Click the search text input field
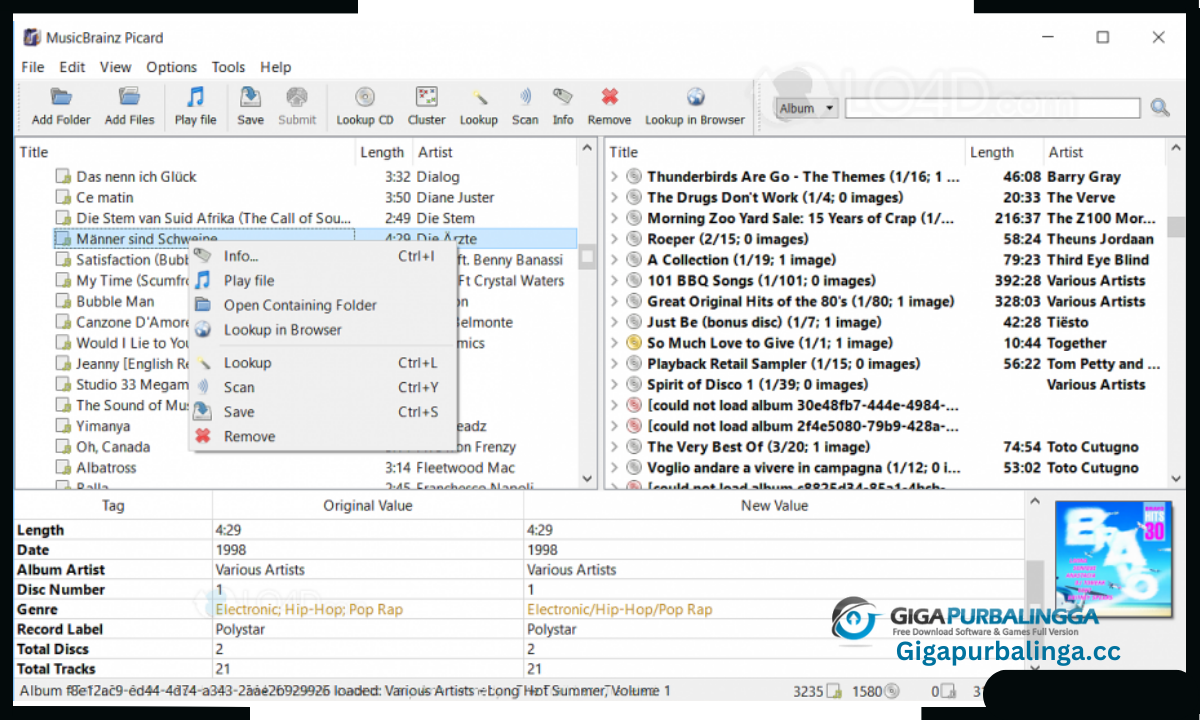The image size is (1200, 720). (x=992, y=108)
